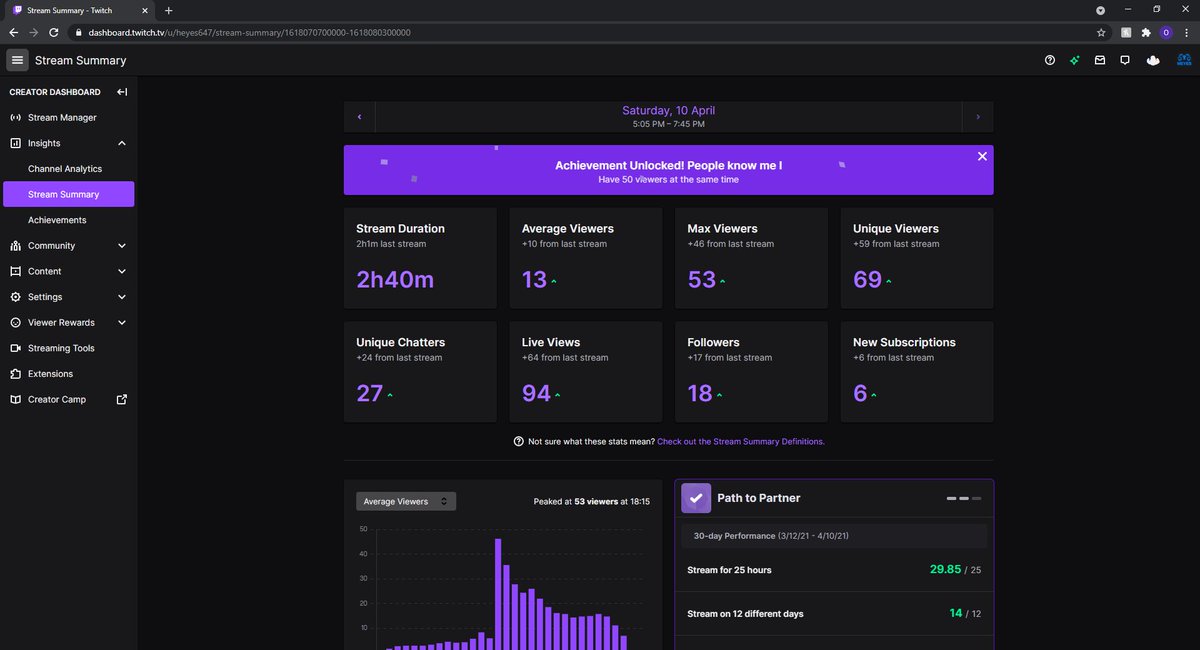Open the help question mark icon
1200x650 pixels.
(x=1050, y=60)
